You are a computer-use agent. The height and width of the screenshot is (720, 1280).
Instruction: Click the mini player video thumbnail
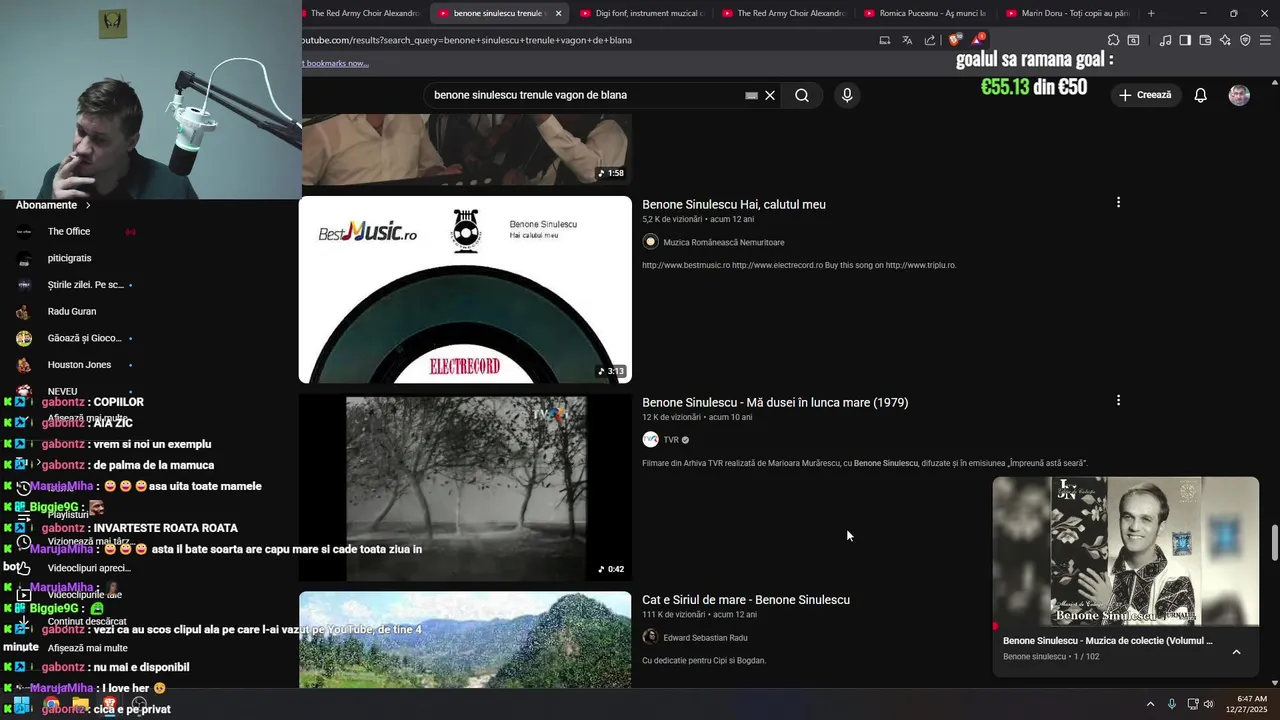tap(1126, 552)
